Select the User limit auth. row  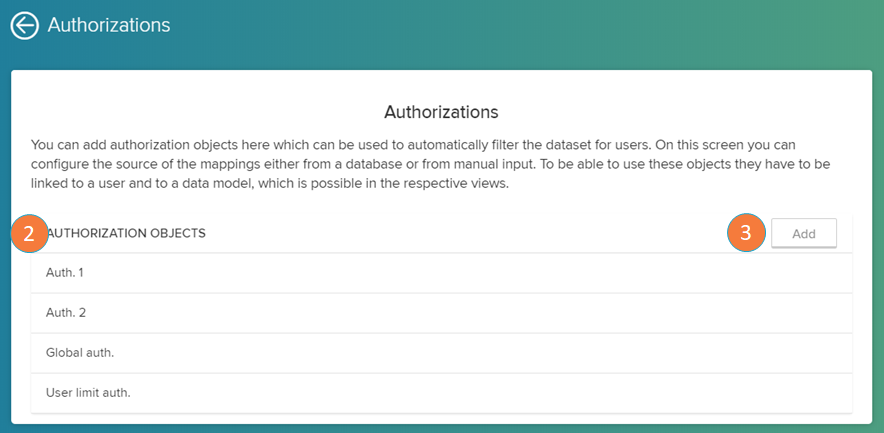click(88, 393)
